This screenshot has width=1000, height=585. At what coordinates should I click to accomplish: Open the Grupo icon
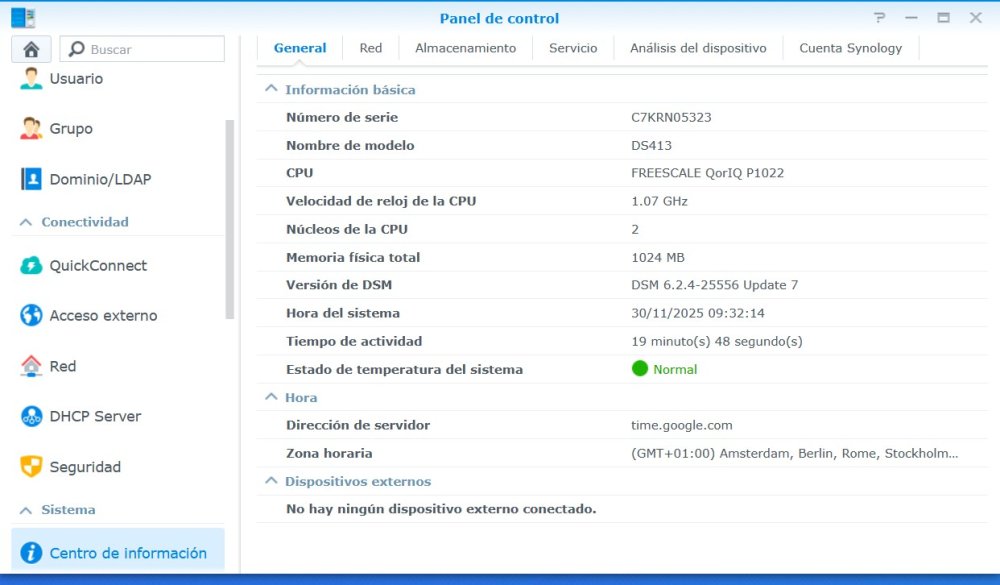(x=31, y=128)
